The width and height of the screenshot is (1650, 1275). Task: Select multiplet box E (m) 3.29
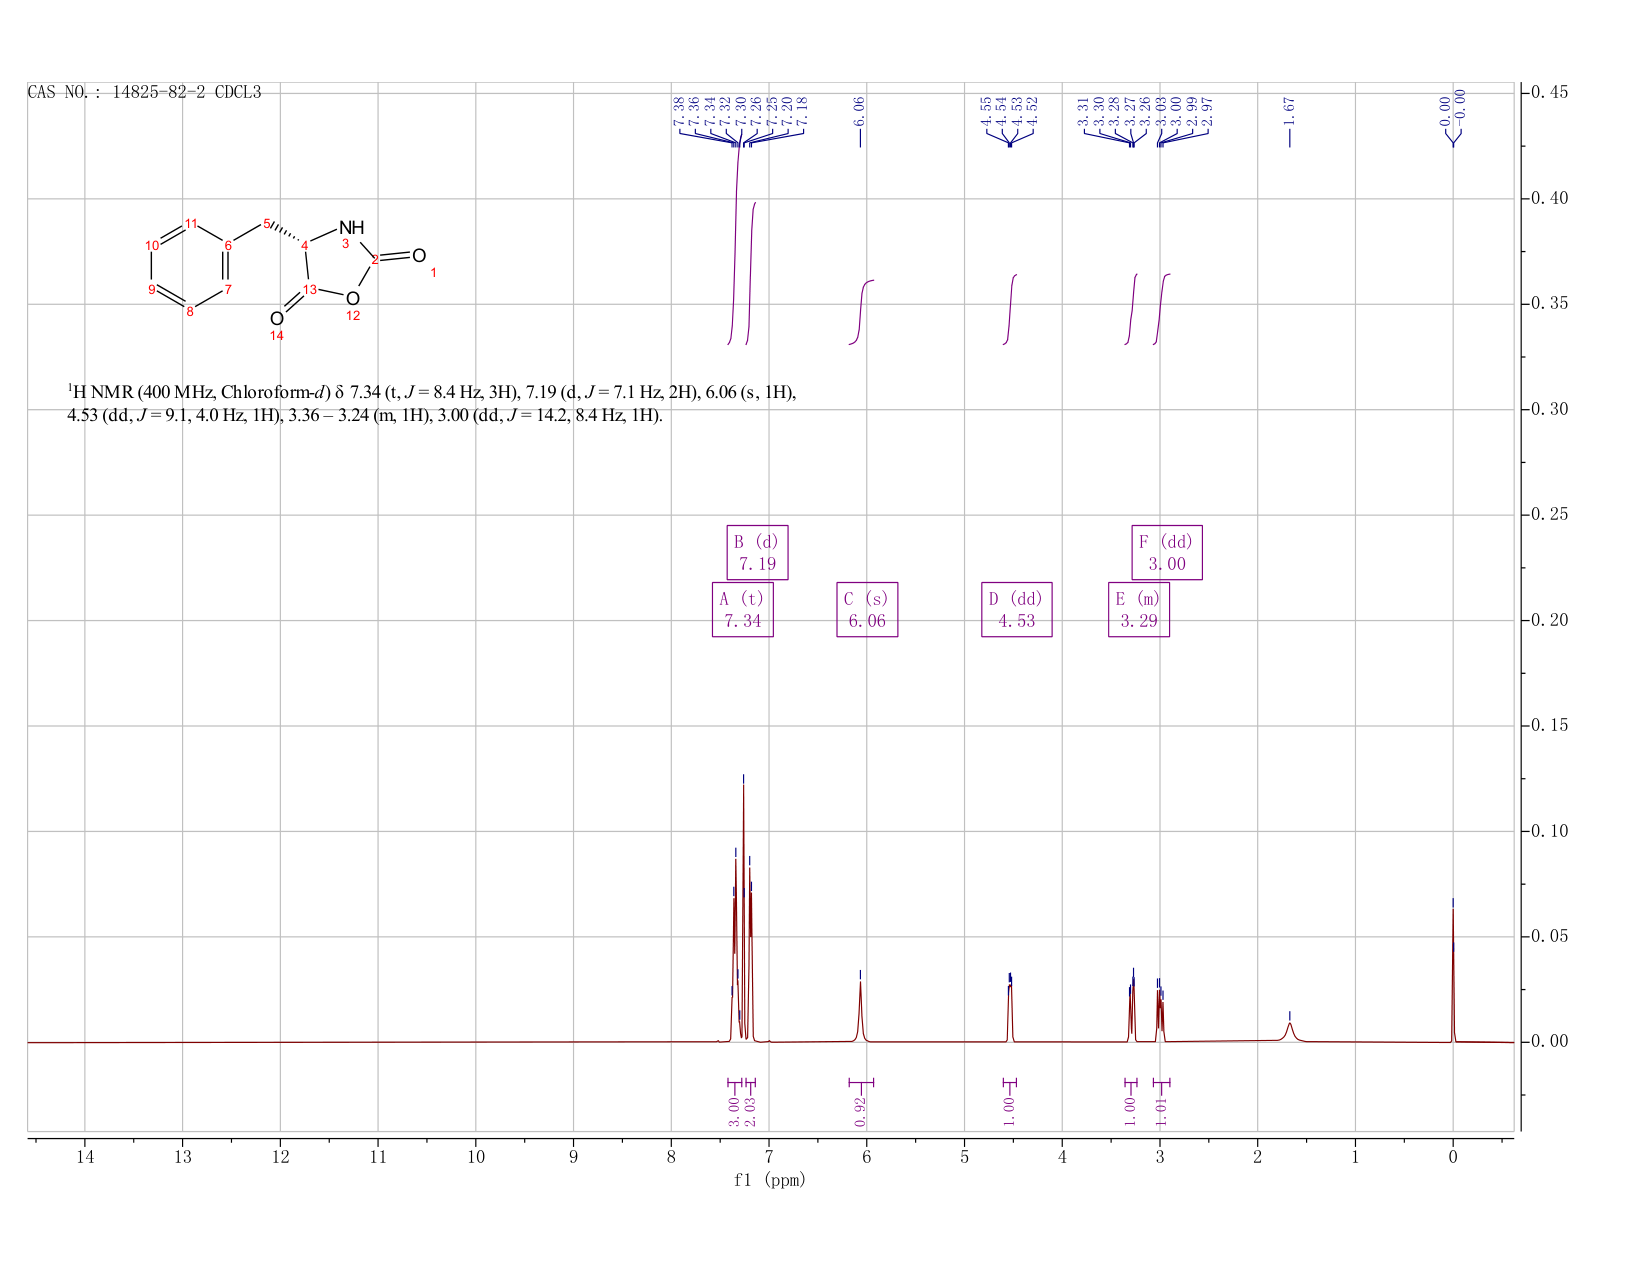tap(1139, 609)
